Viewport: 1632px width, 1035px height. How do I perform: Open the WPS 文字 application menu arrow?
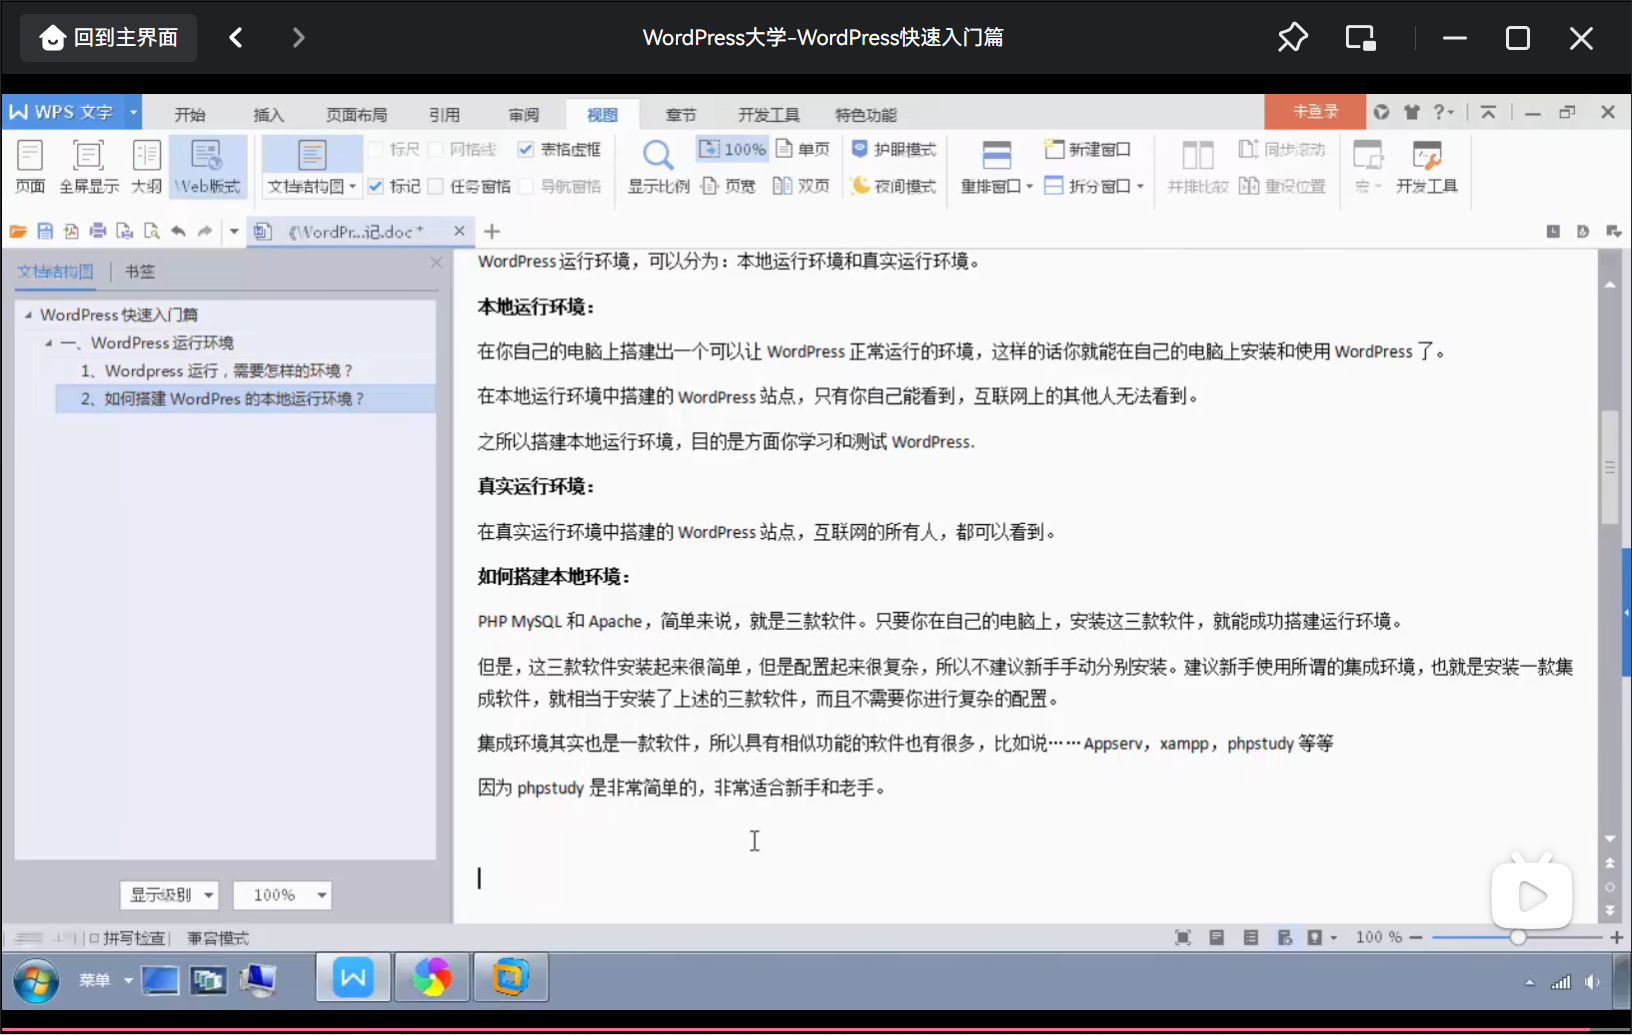click(133, 112)
